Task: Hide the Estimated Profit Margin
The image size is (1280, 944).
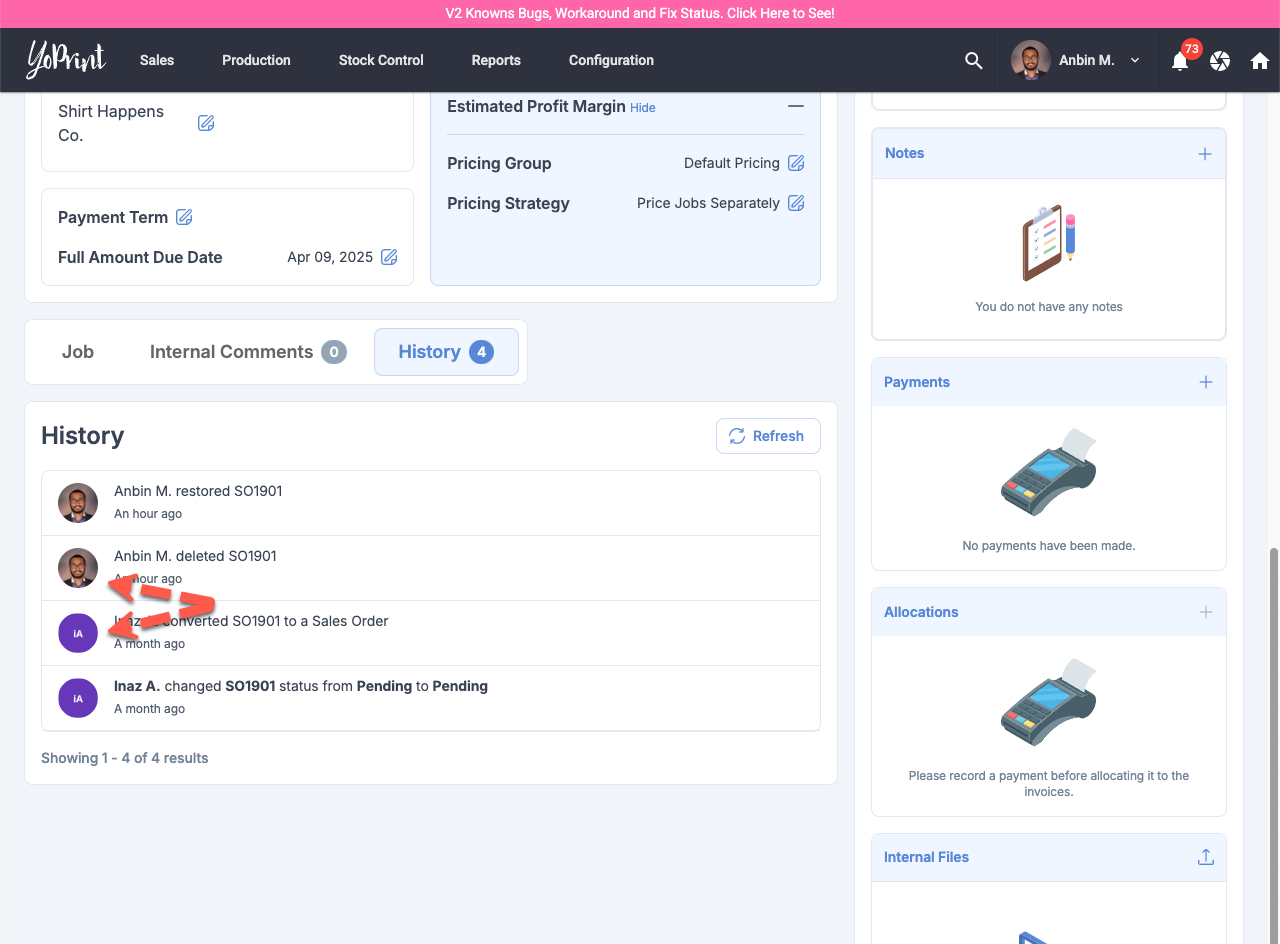Action: click(643, 107)
